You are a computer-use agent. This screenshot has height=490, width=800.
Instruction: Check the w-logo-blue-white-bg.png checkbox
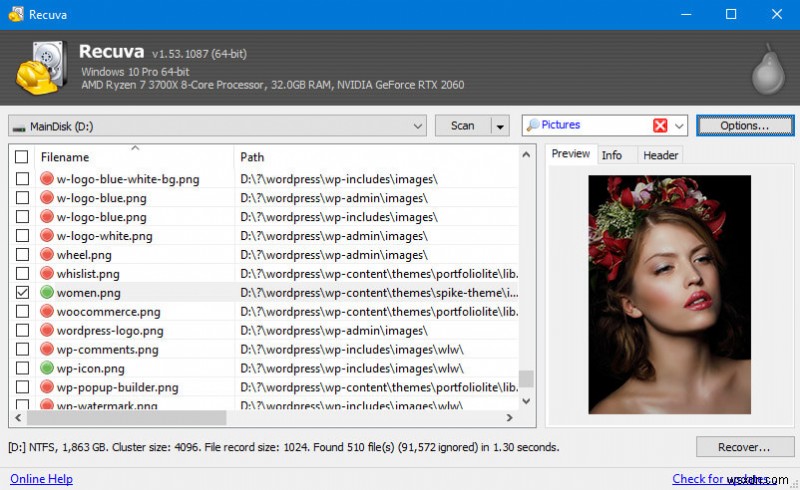click(22, 179)
